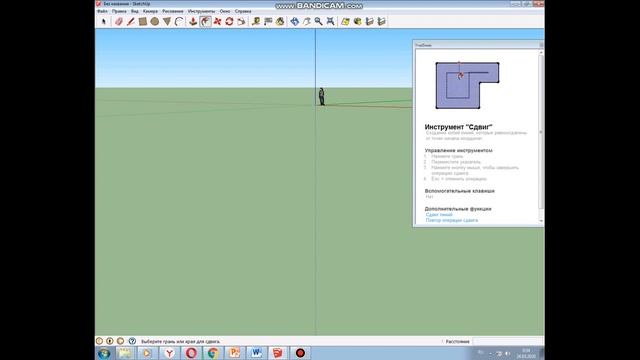Activate the Follow Me tool
Viewport: 640px width, 360px height.
tap(241, 22)
